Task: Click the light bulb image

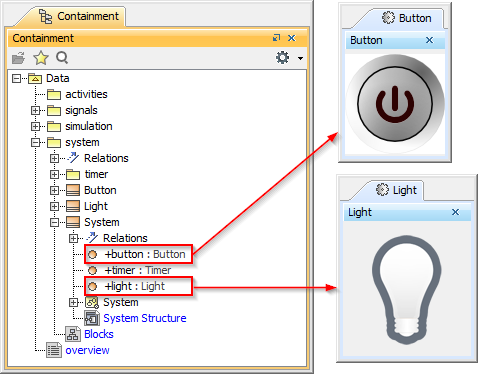Action: [407, 289]
